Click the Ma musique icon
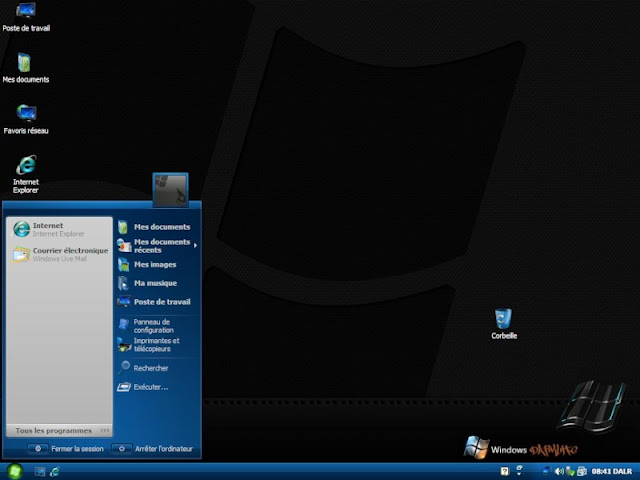Image resolution: width=640 pixels, height=480 pixels. pos(123,283)
